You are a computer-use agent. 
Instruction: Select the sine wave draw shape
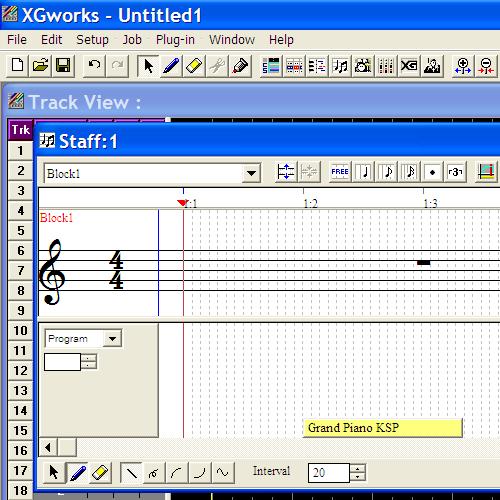coord(223,472)
